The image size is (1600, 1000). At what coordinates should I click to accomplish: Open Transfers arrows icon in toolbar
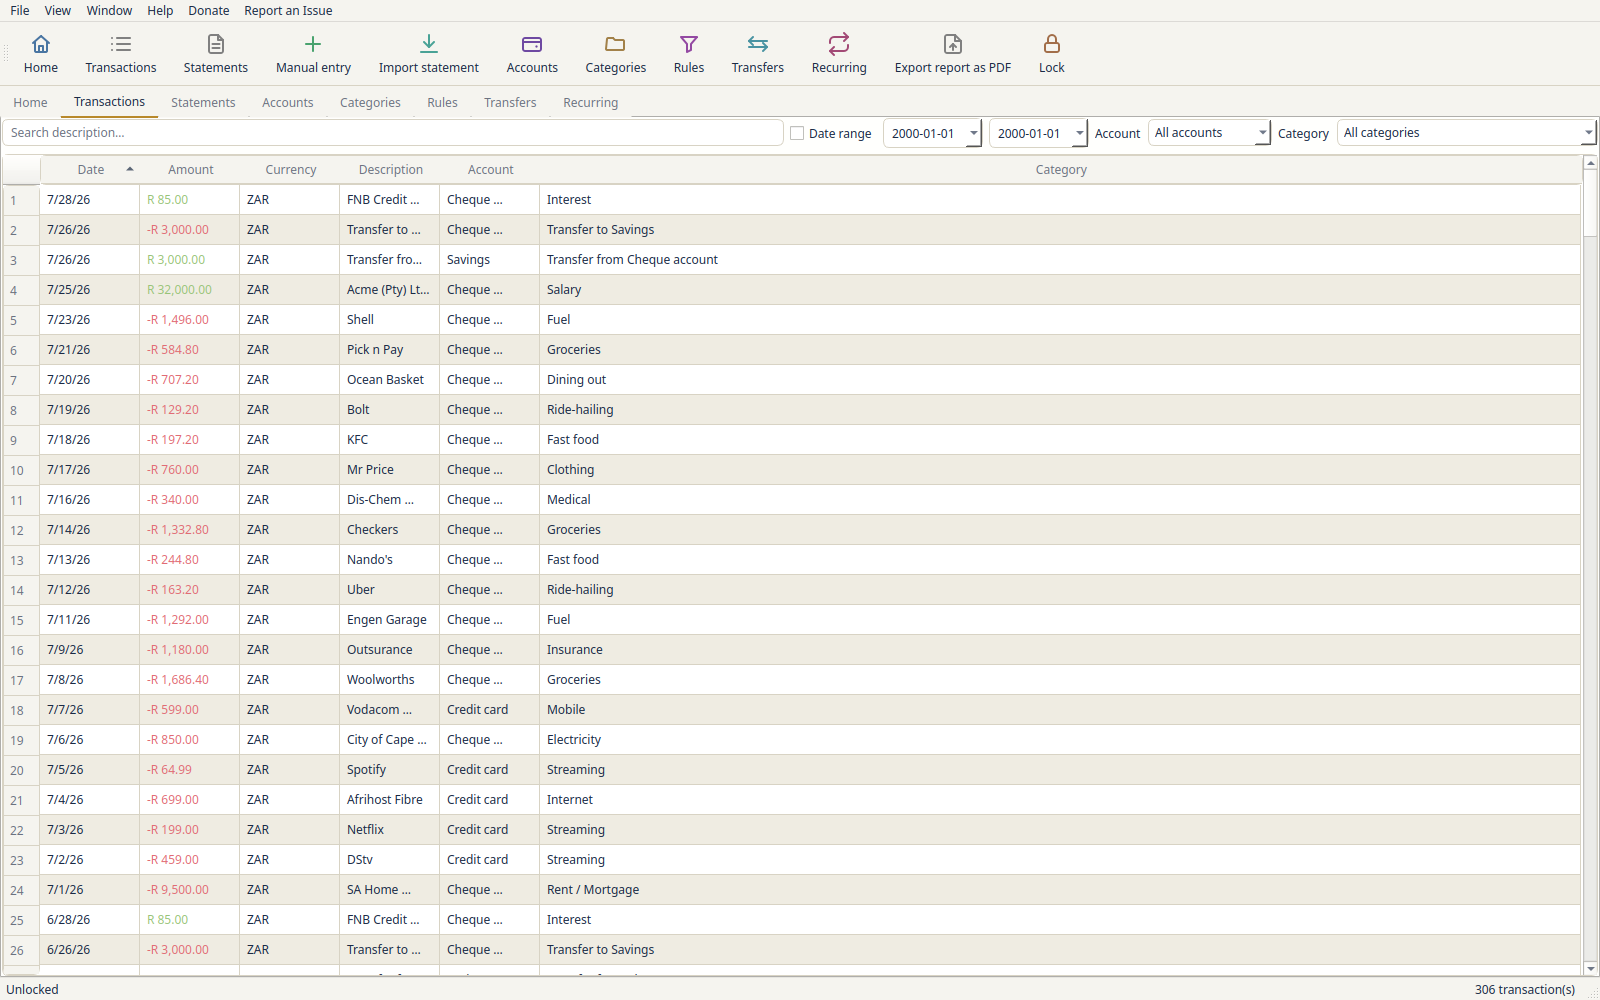pos(758,44)
